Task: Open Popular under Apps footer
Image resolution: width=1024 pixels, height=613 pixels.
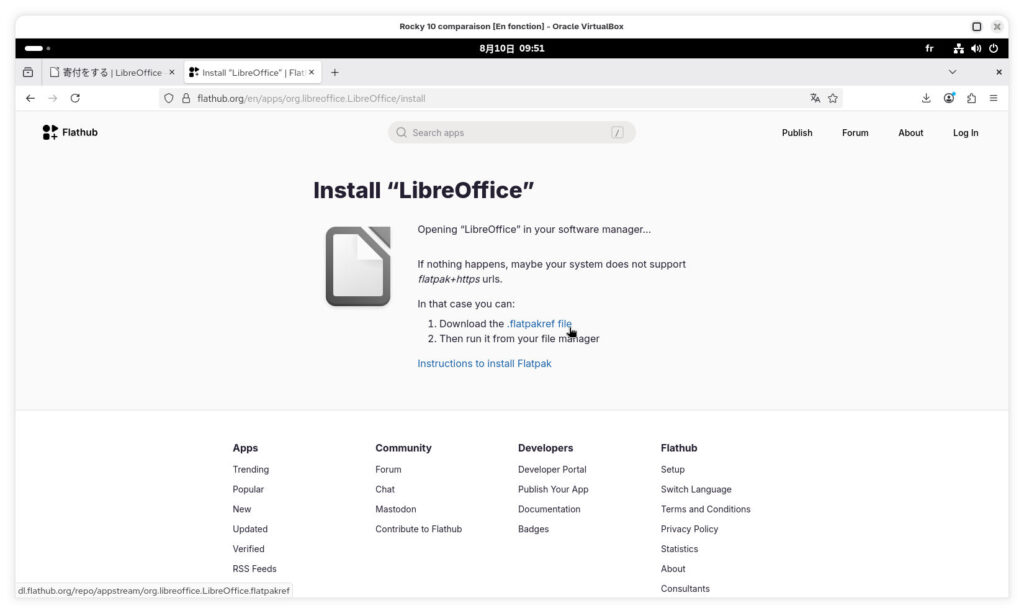Action: [x=248, y=489]
